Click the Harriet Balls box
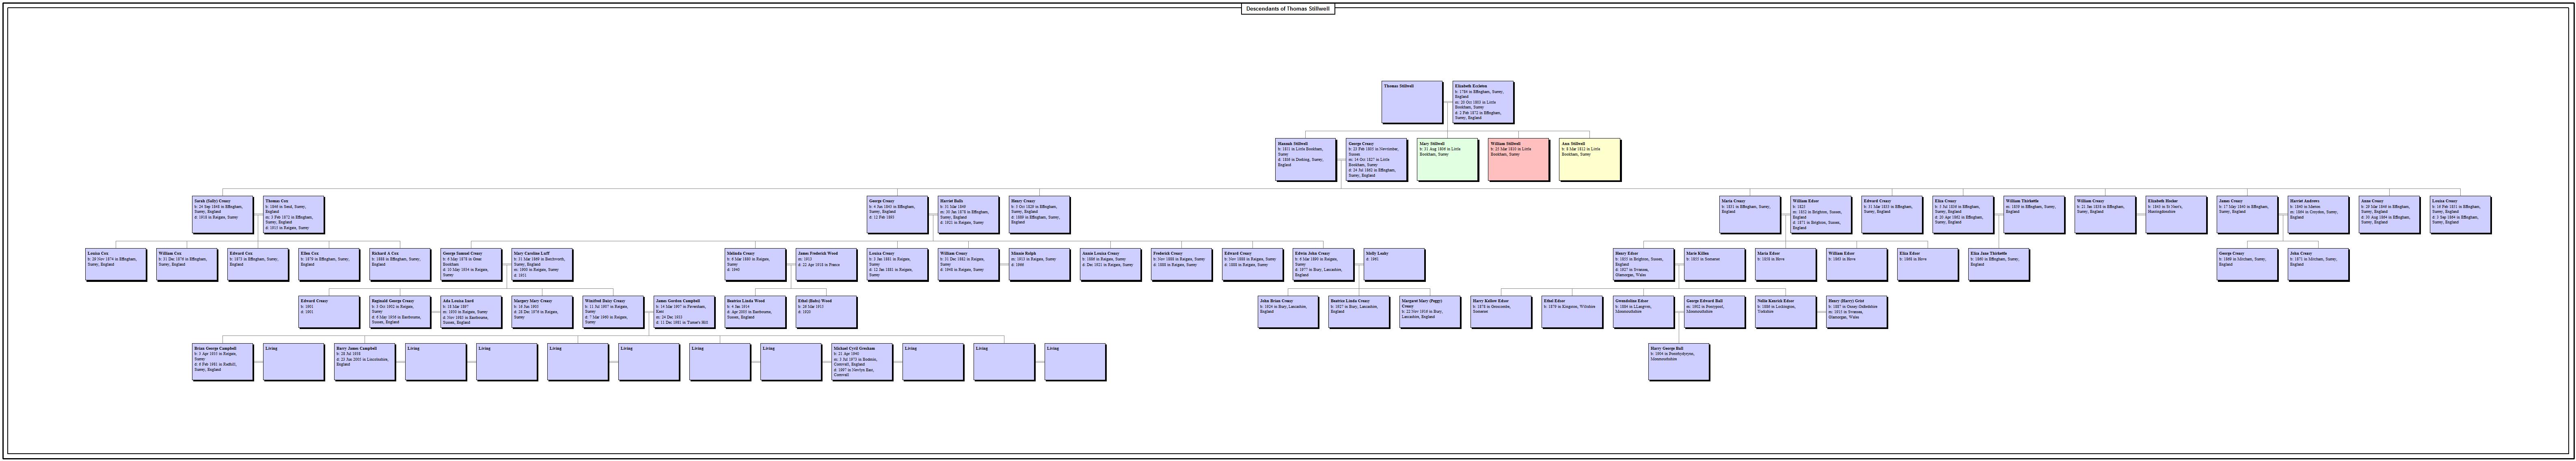2576x461 pixels. [967, 214]
